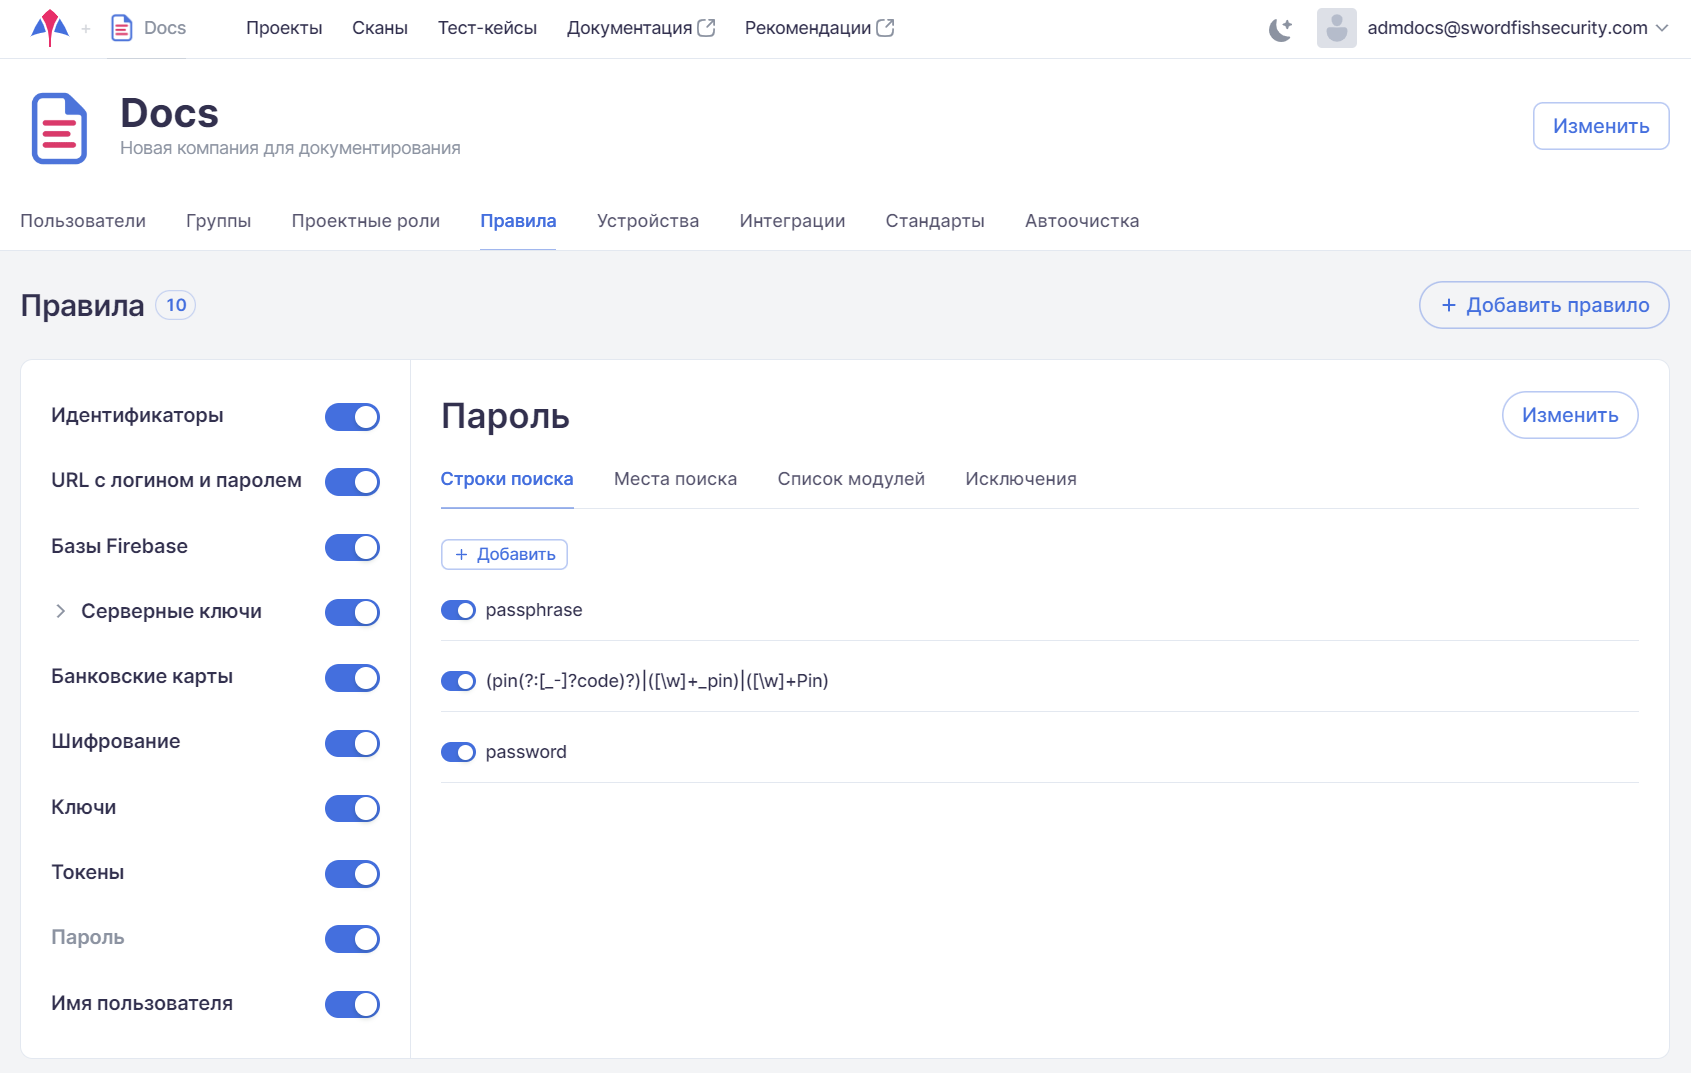Switch to the Места поиска tab

click(675, 479)
